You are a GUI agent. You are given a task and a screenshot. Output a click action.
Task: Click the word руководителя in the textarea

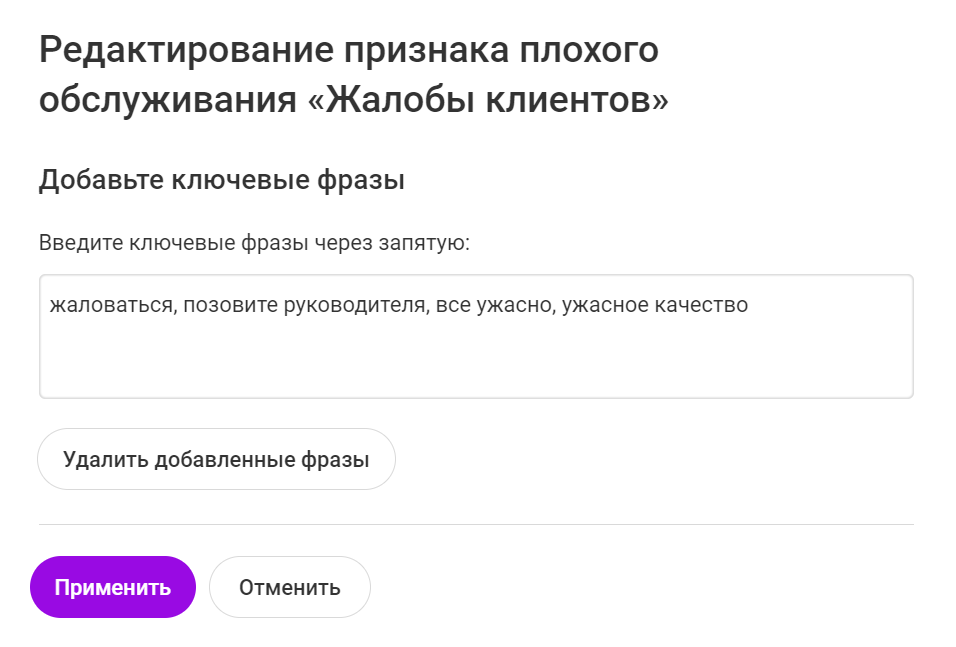350,305
